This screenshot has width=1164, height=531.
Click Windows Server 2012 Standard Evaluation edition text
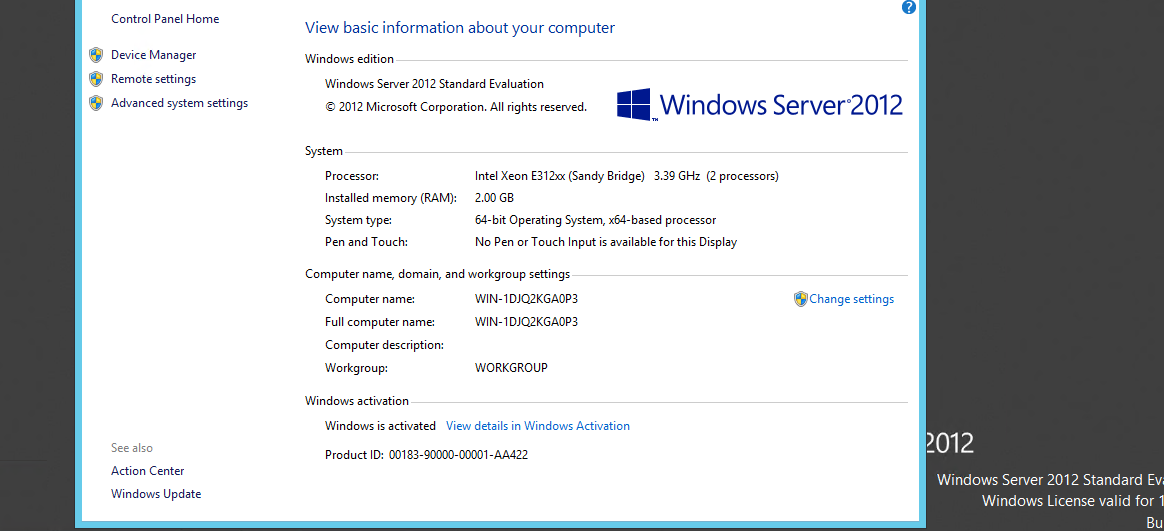434,84
